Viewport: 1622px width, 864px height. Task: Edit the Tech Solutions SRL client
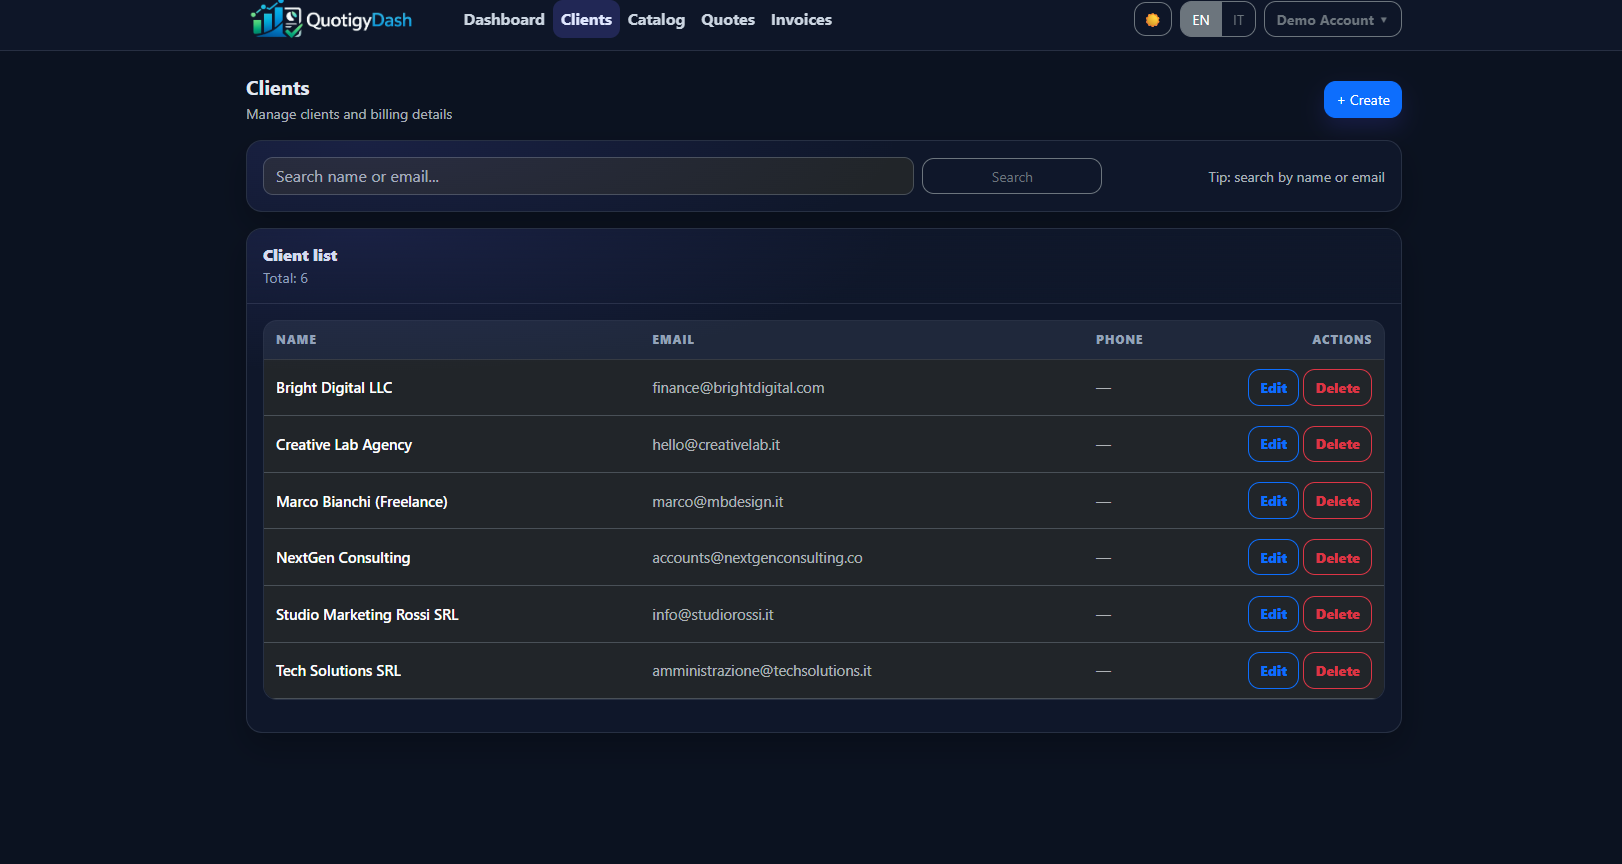[x=1273, y=671]
